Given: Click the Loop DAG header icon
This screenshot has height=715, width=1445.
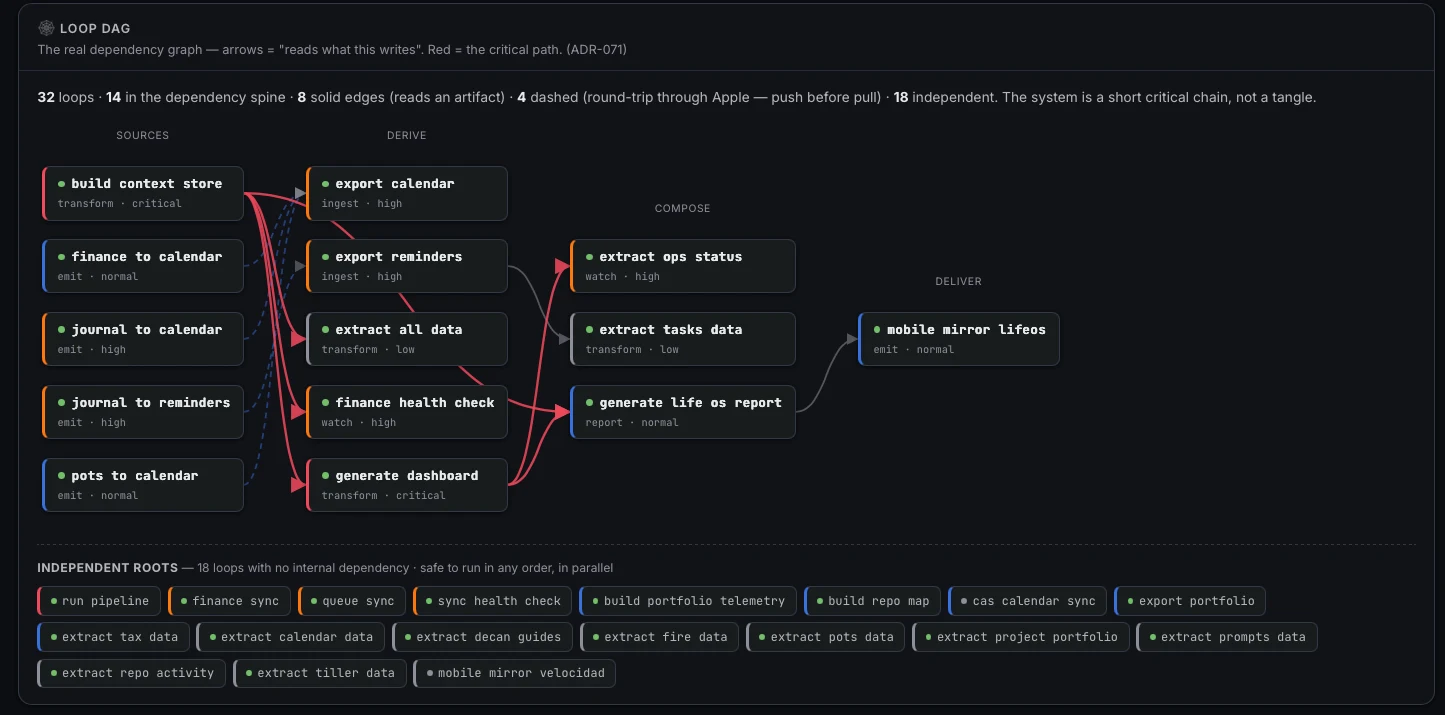Looking at the screenshot, I should [45, 28].
